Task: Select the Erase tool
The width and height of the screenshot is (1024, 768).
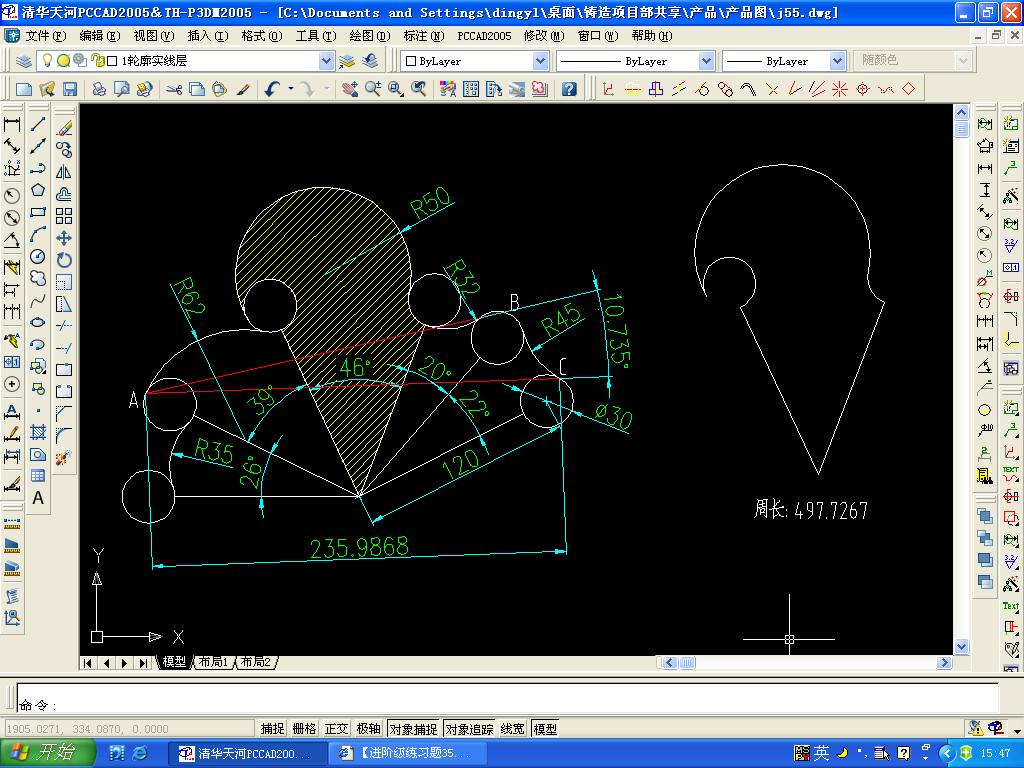Action: (64, 128)
